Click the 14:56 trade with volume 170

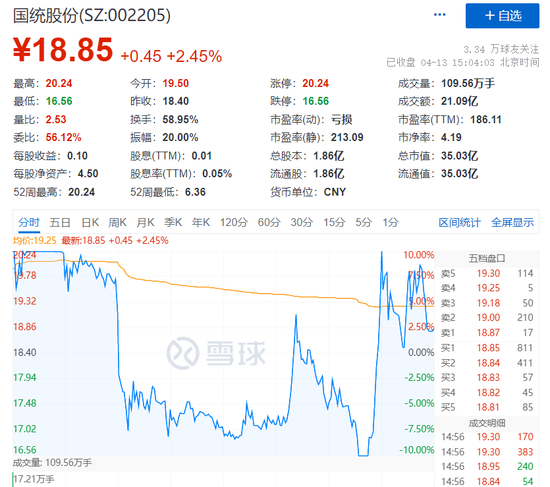coord(487,437)
